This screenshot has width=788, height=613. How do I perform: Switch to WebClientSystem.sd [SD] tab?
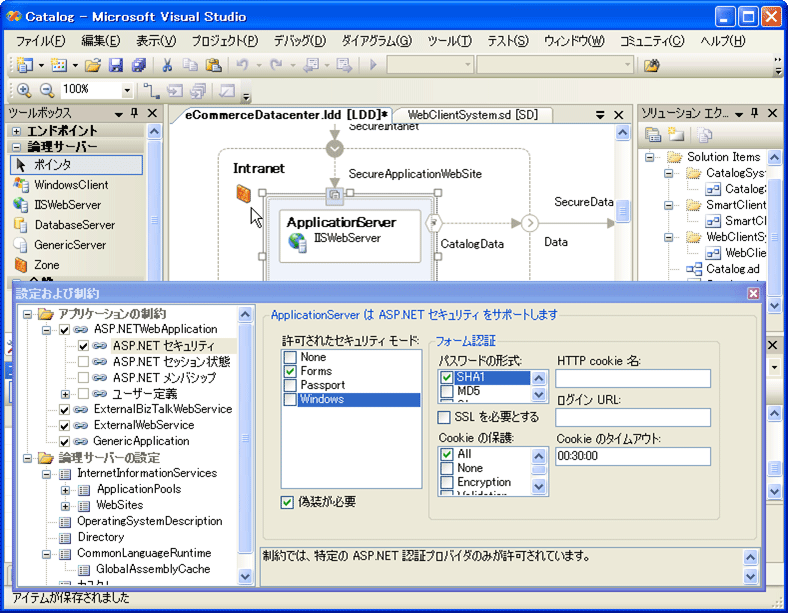472,115
